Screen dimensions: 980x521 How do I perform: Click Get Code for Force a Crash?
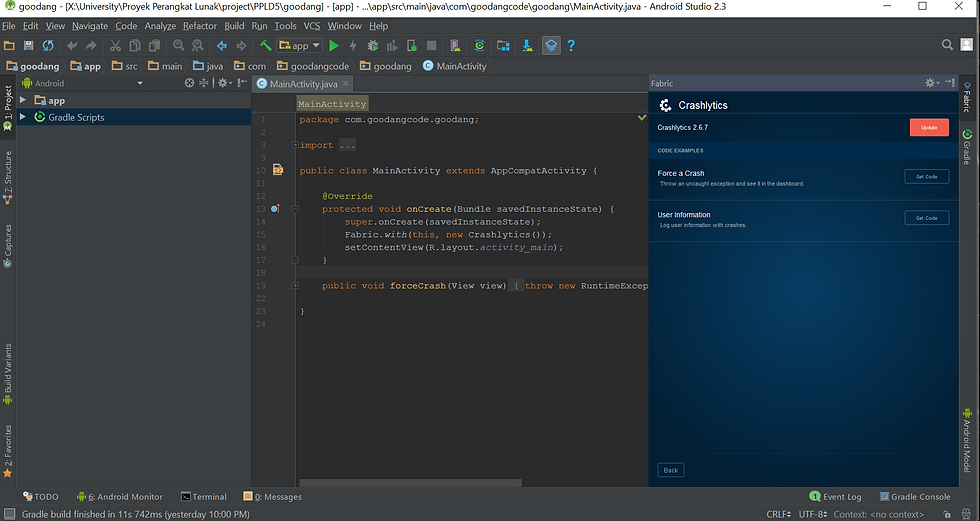(x=926, y=177)
